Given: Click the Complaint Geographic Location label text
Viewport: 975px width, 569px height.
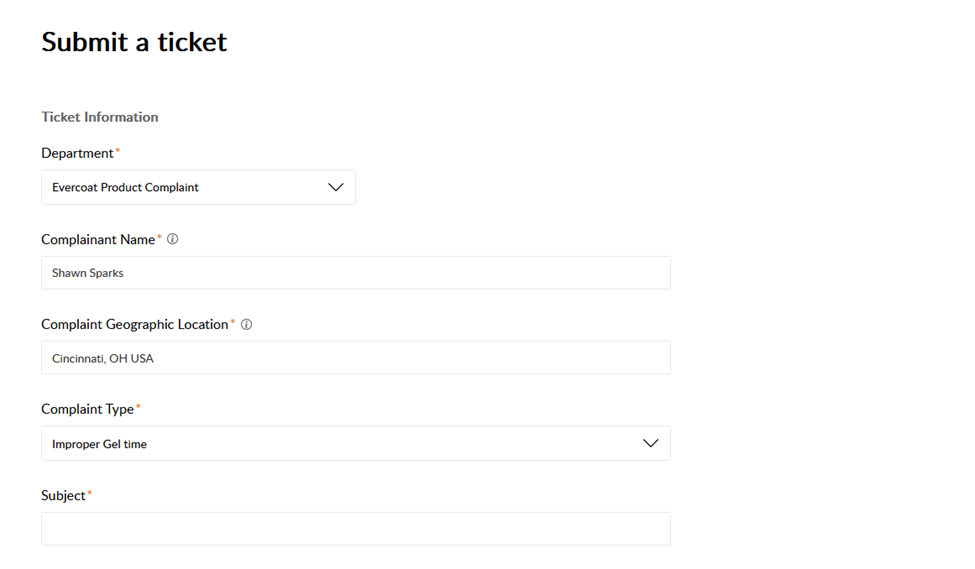Looking at the screenshot, I should point(134,325).
